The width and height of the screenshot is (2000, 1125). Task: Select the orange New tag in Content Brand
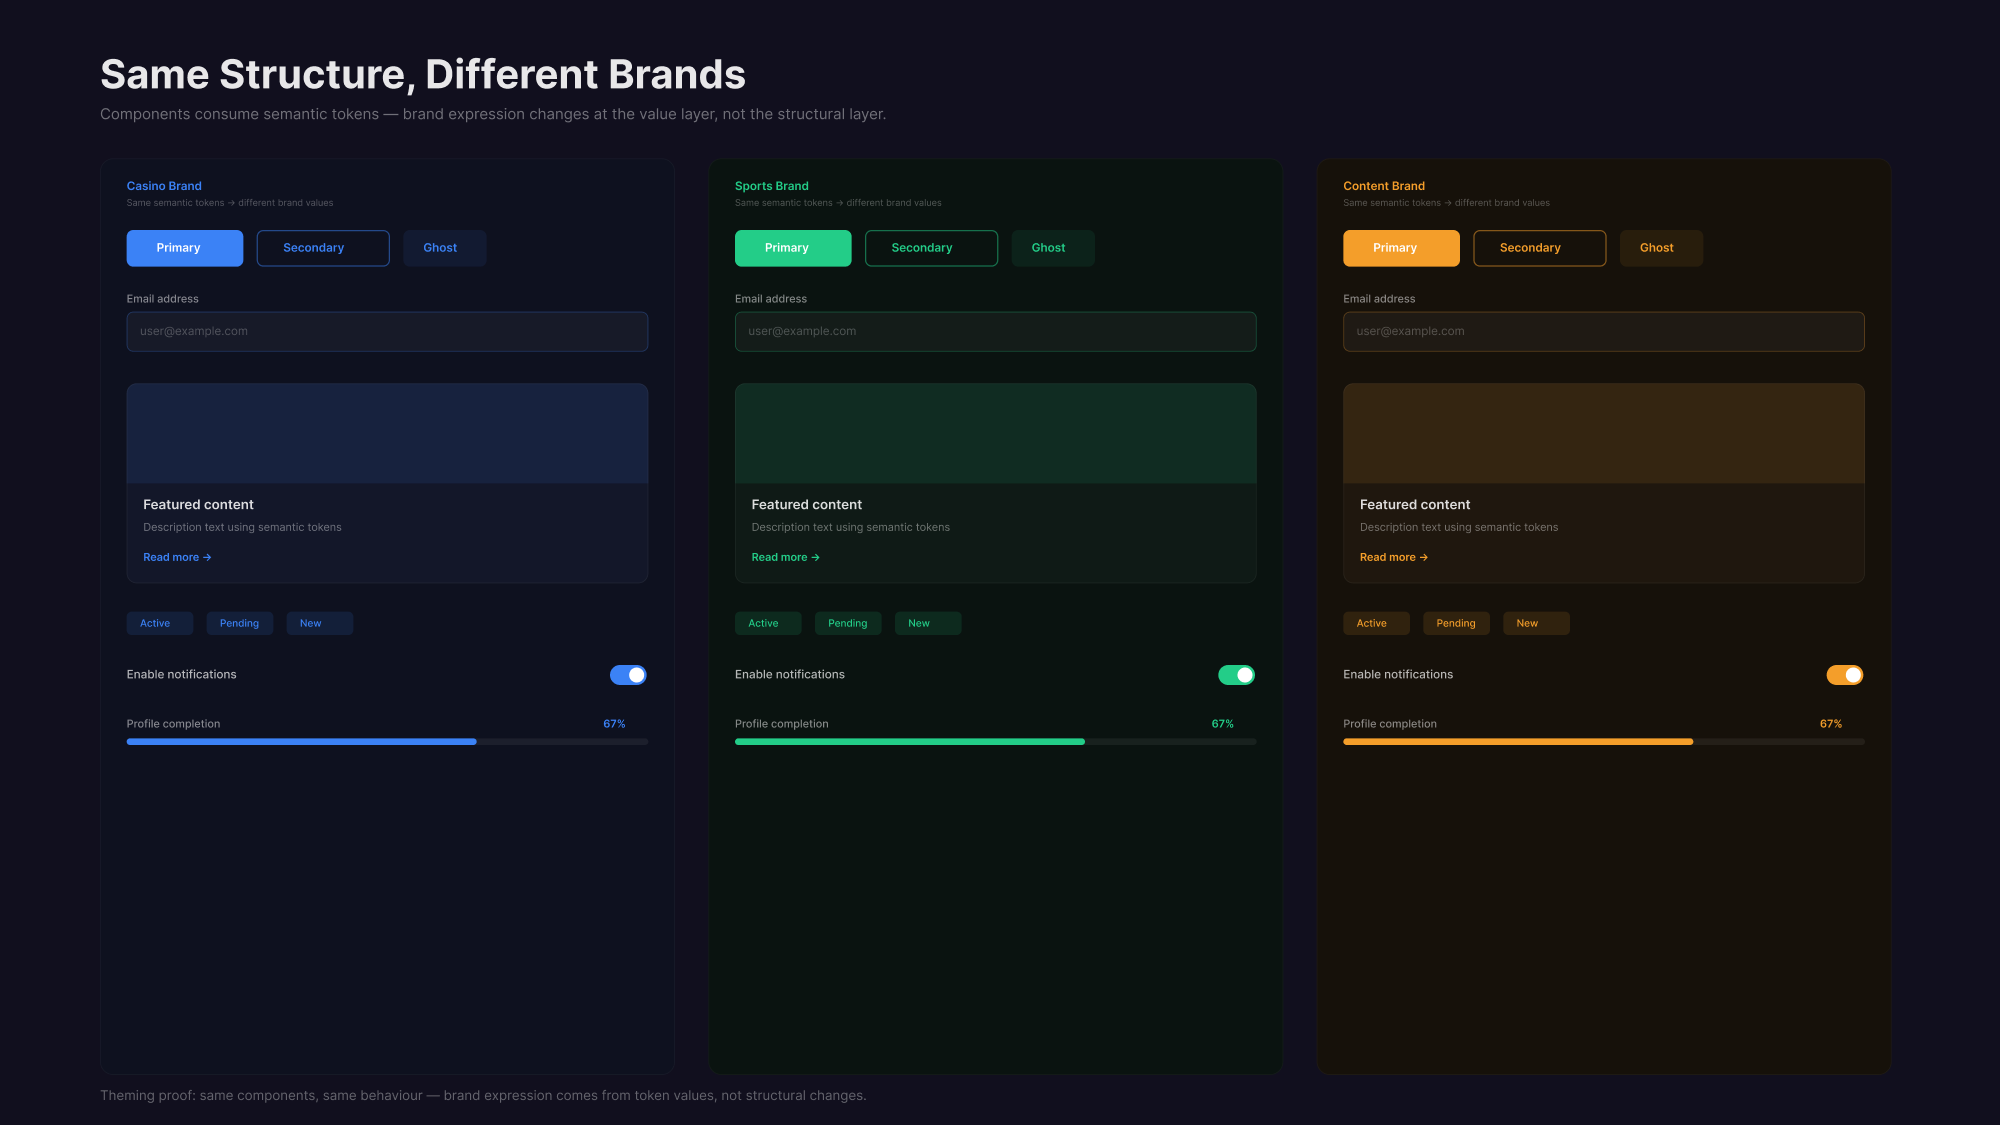1536,623
